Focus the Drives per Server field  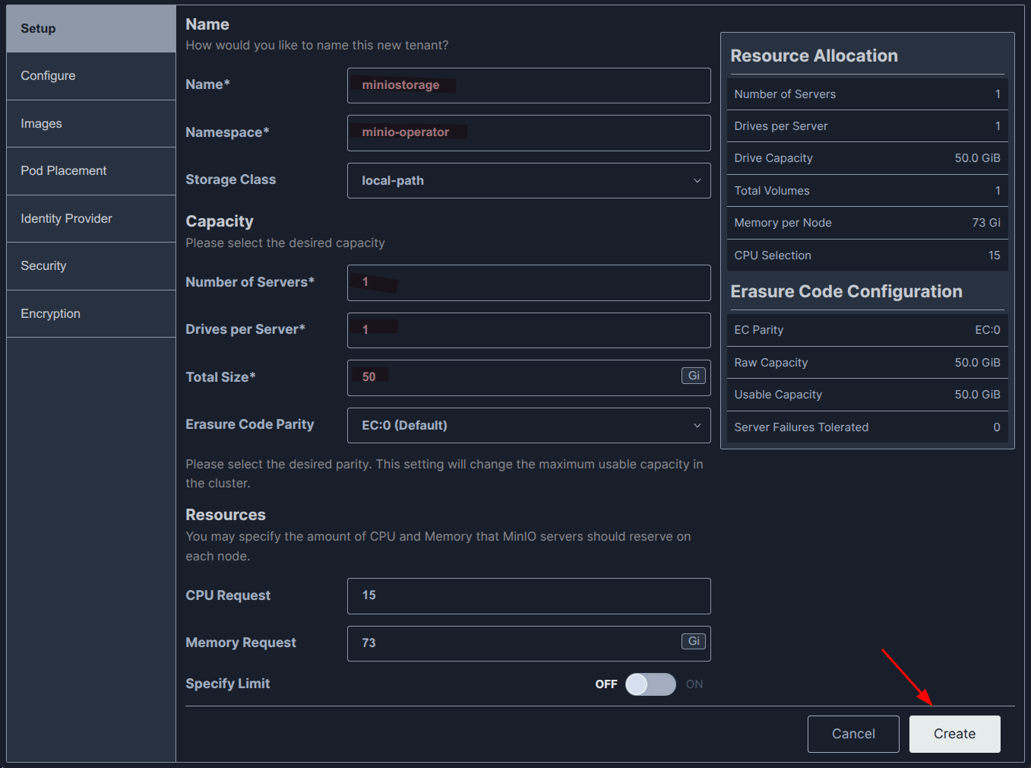click(529, 330)
